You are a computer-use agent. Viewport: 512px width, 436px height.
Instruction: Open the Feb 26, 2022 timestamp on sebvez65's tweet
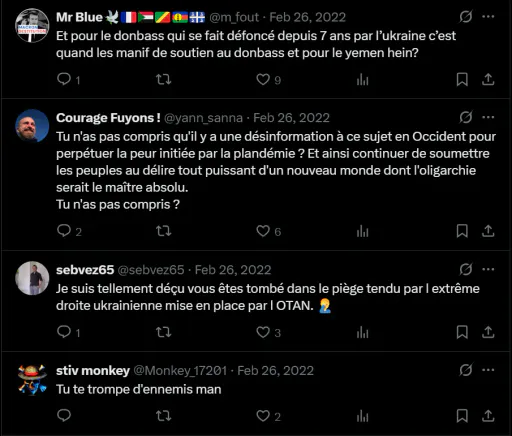point(233,270)
